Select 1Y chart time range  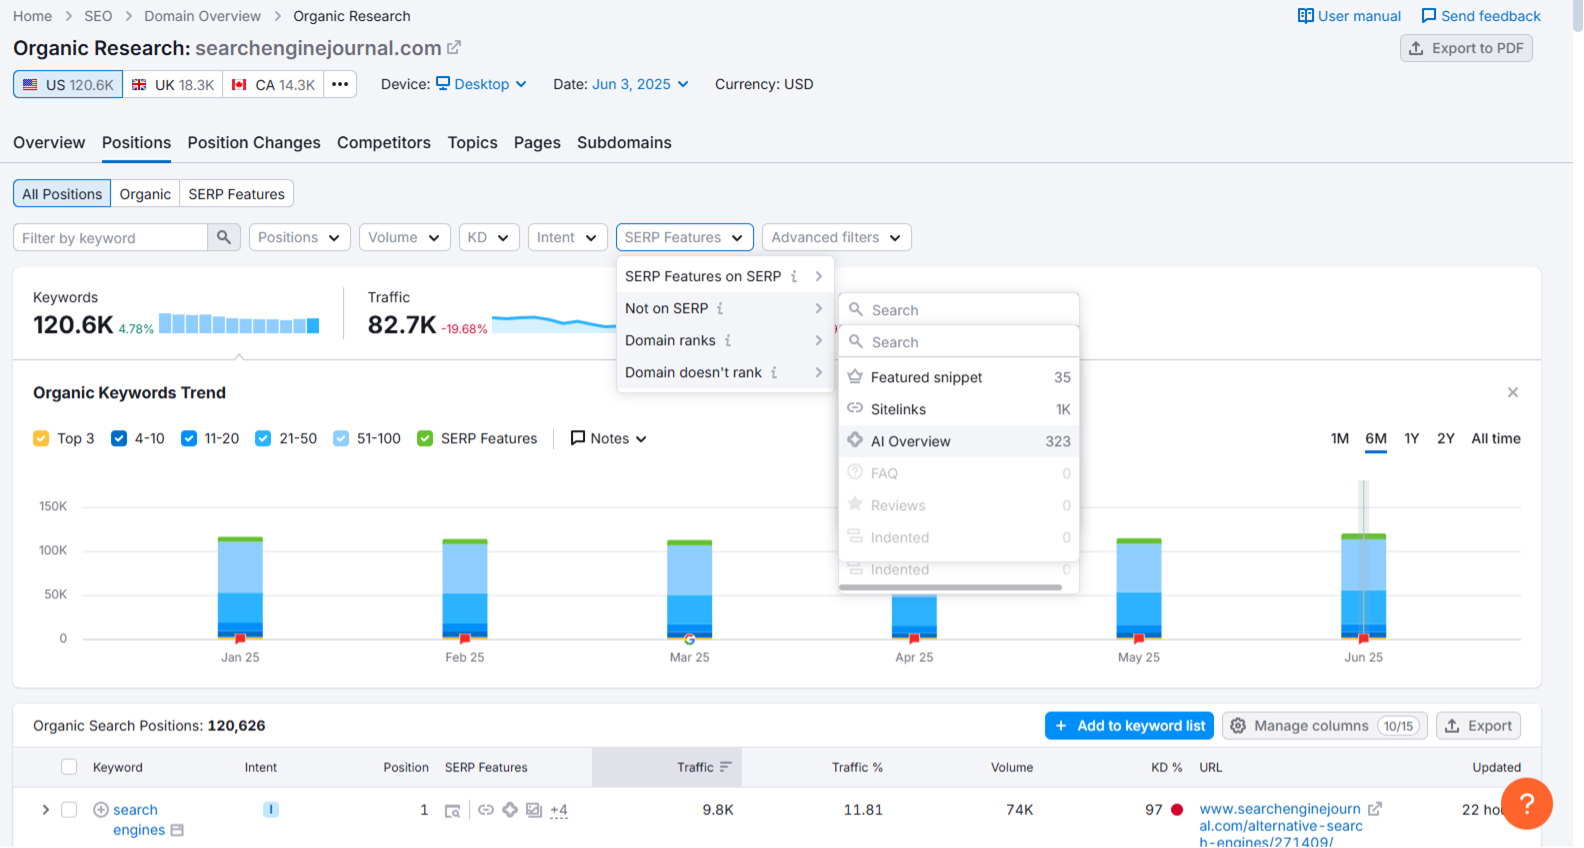(x=1411, y=438)
